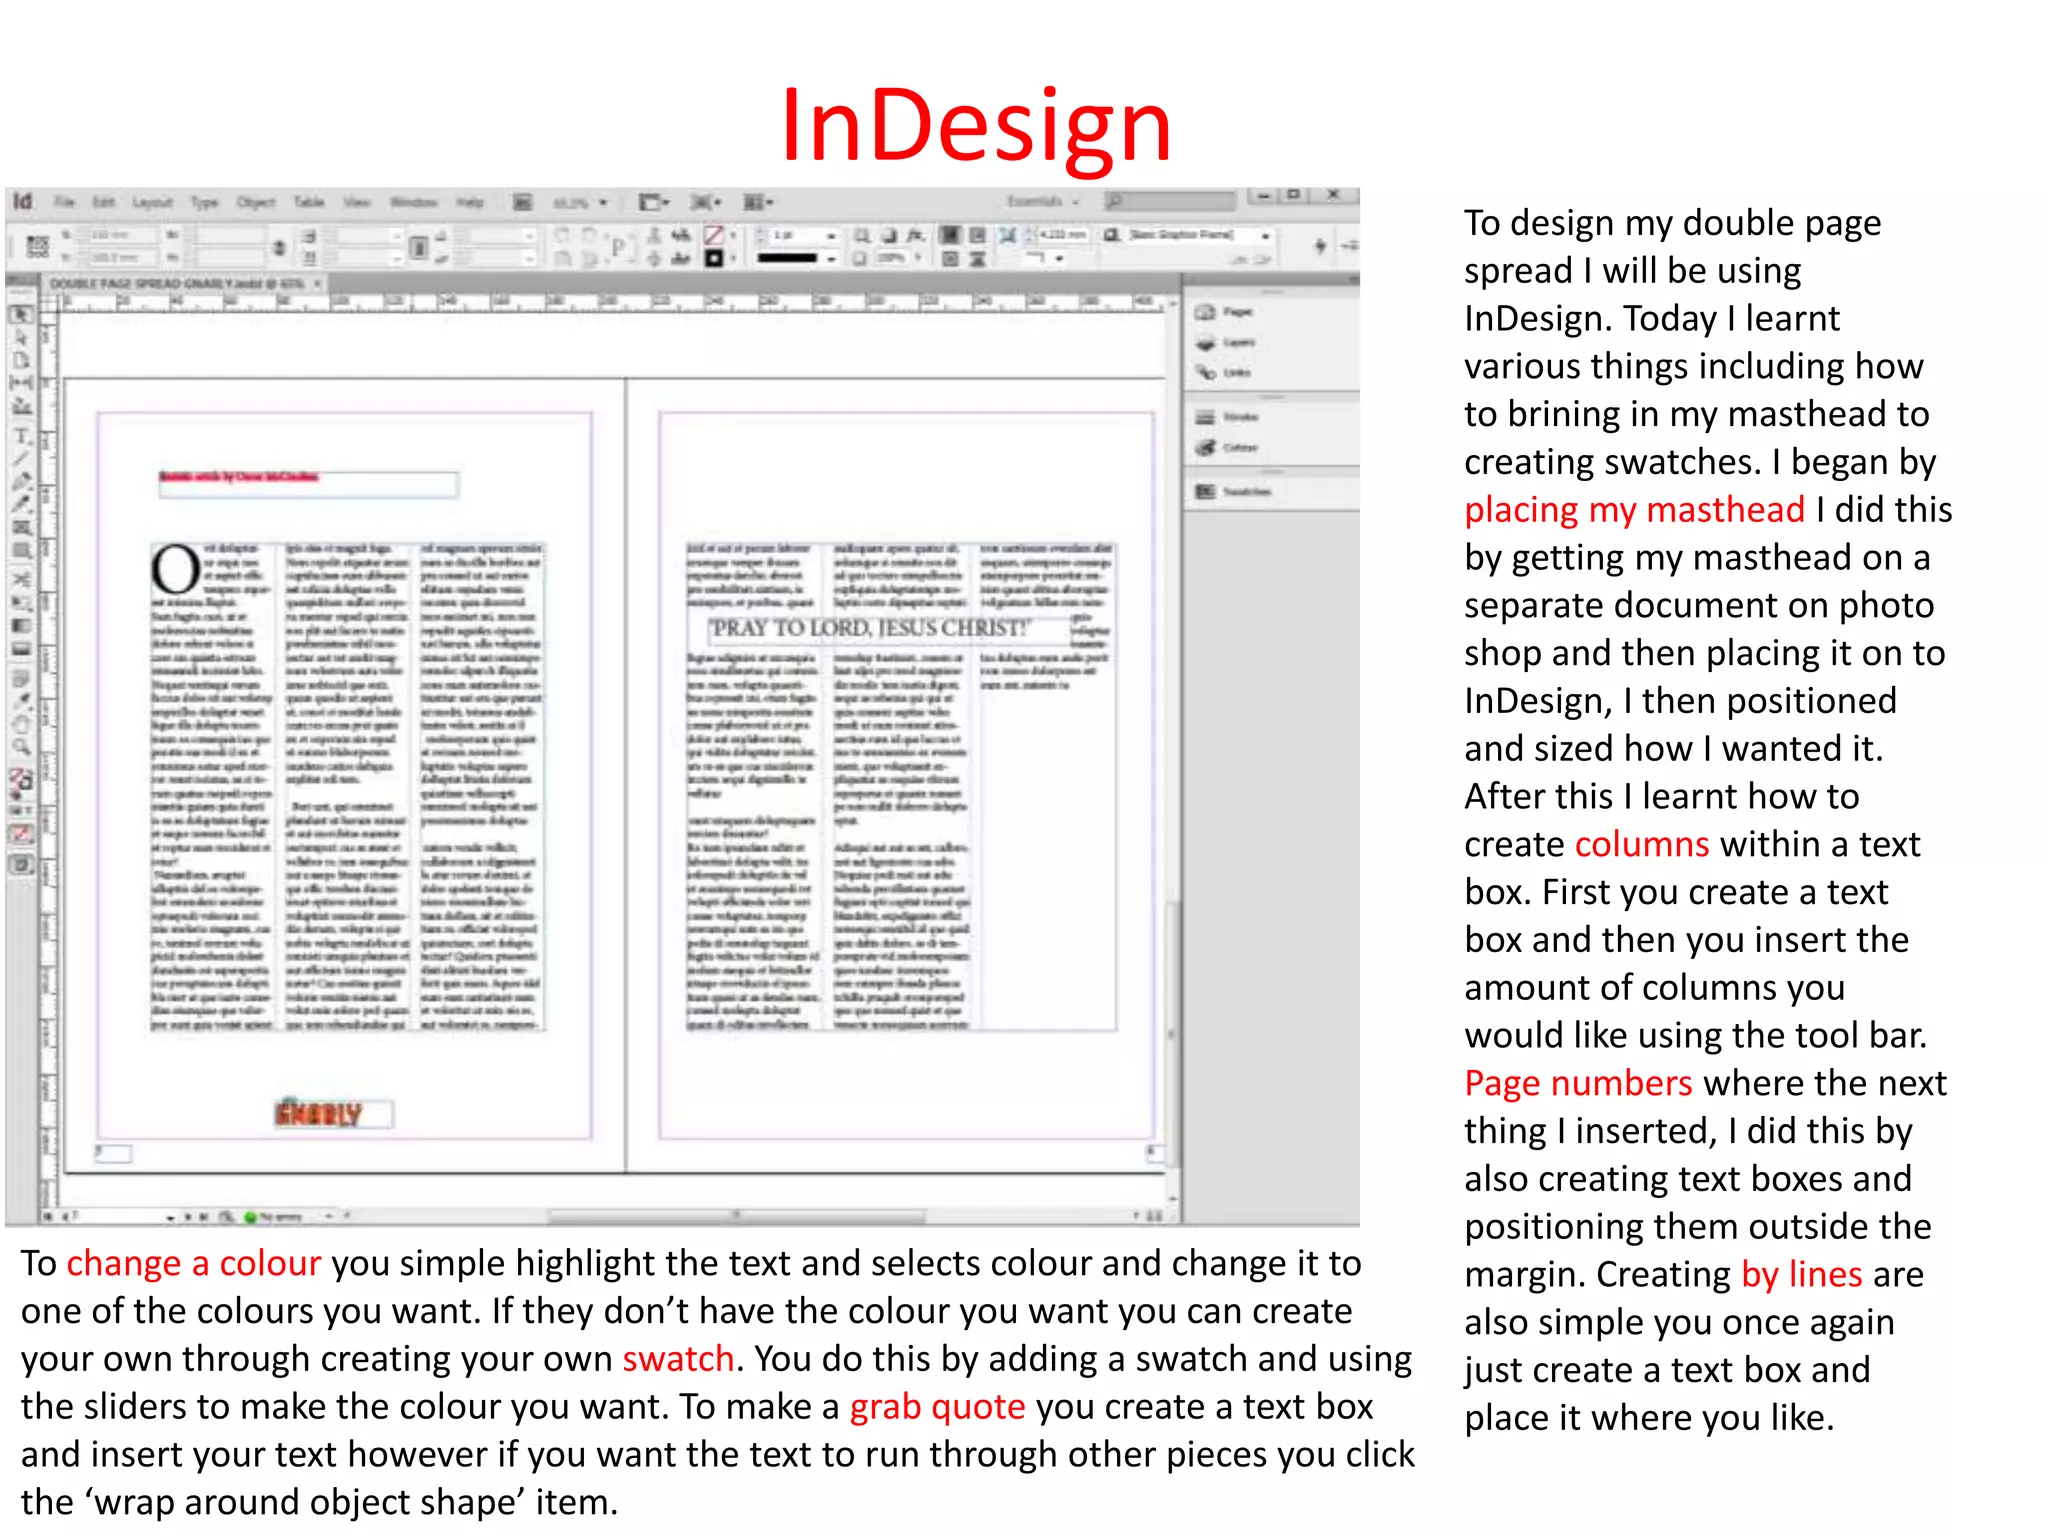Screen dimensions: 2048x1536
Task: Select the Selection tool arrow
Action: [x=21, y=315]
